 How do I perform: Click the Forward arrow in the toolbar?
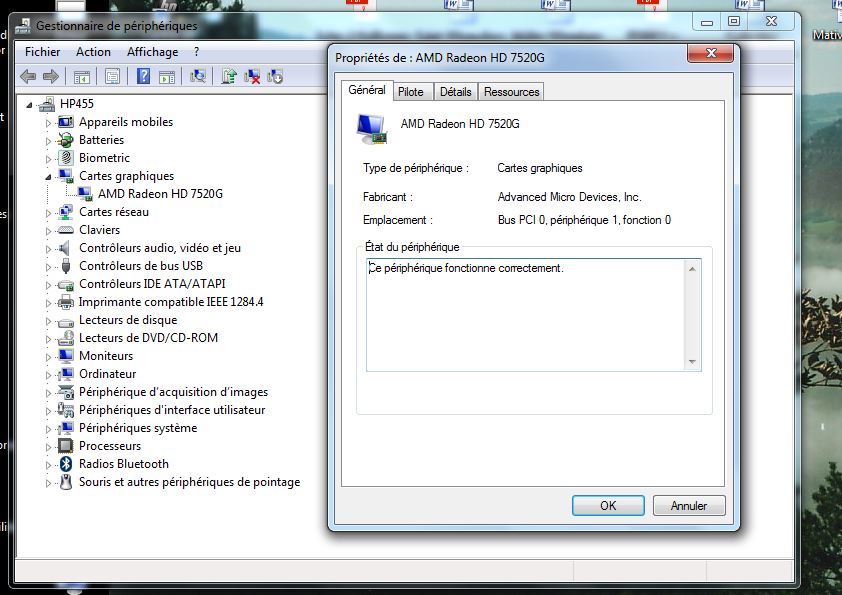(x=50, y=76)
